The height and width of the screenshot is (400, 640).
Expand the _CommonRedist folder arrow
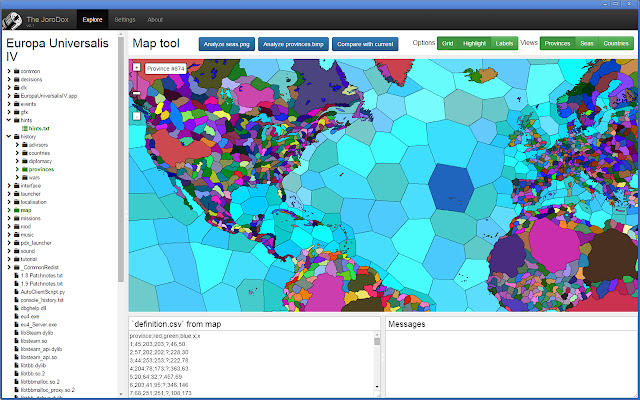click(x=9, y=267)
